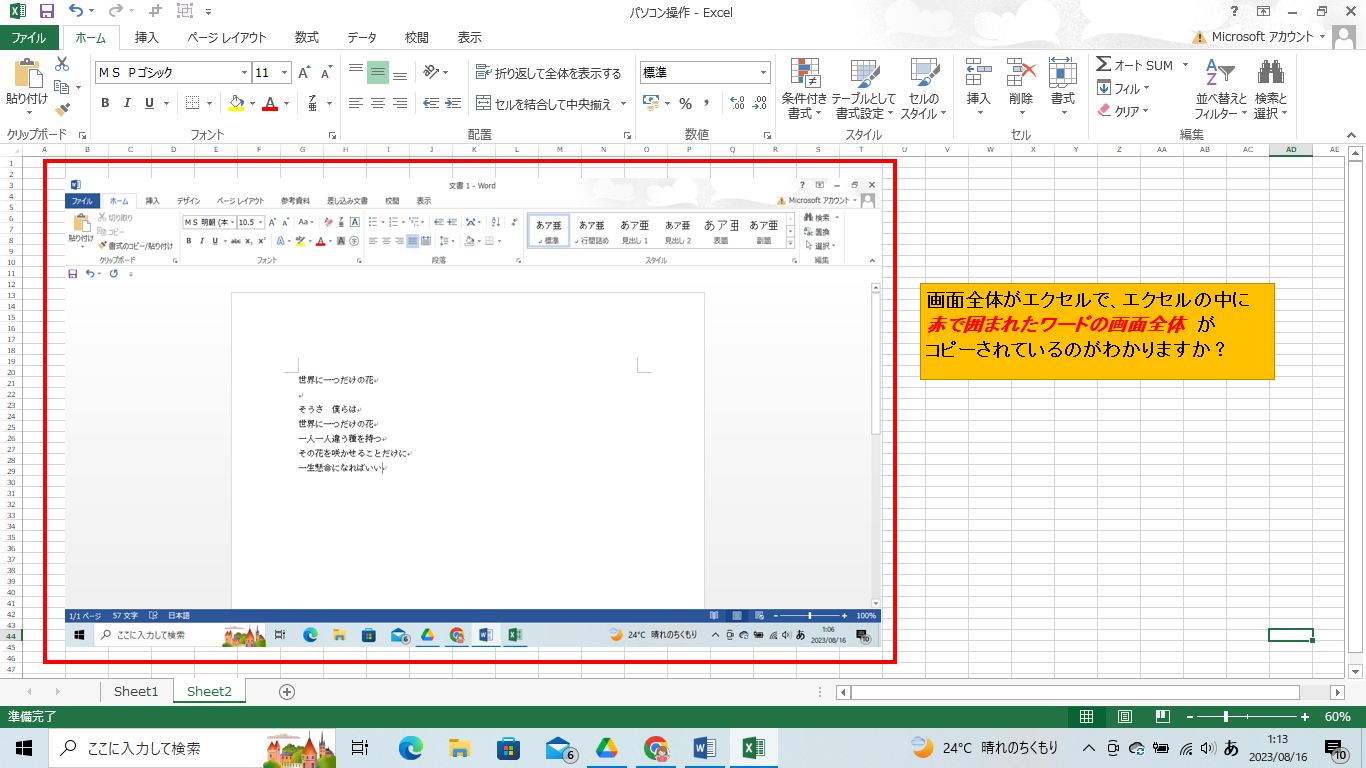Open the ファイル tab
The height and width of the screenshot is (768, 1366).
[28, 38]
